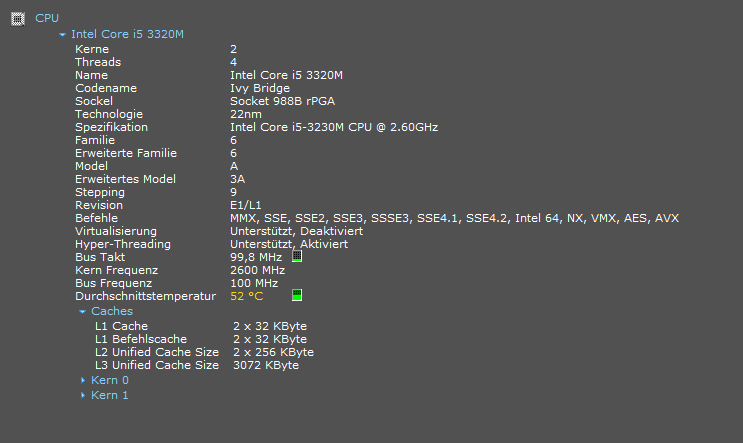Click the L3 Unified Cache Size value 3072 KByte

[x=266, y=365]
